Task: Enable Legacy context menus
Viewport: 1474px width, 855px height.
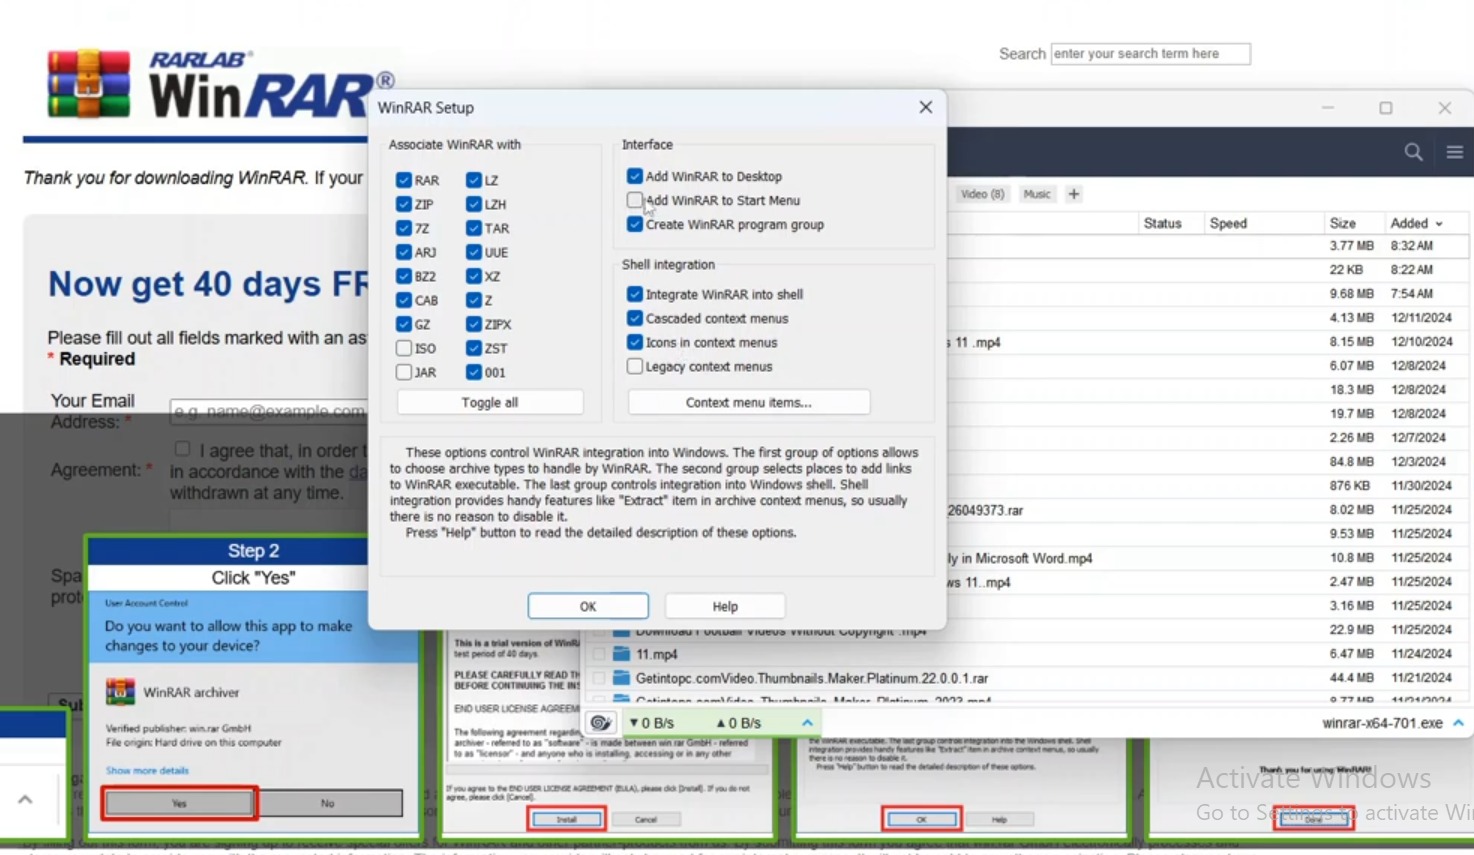Action: tap(635, 366)
